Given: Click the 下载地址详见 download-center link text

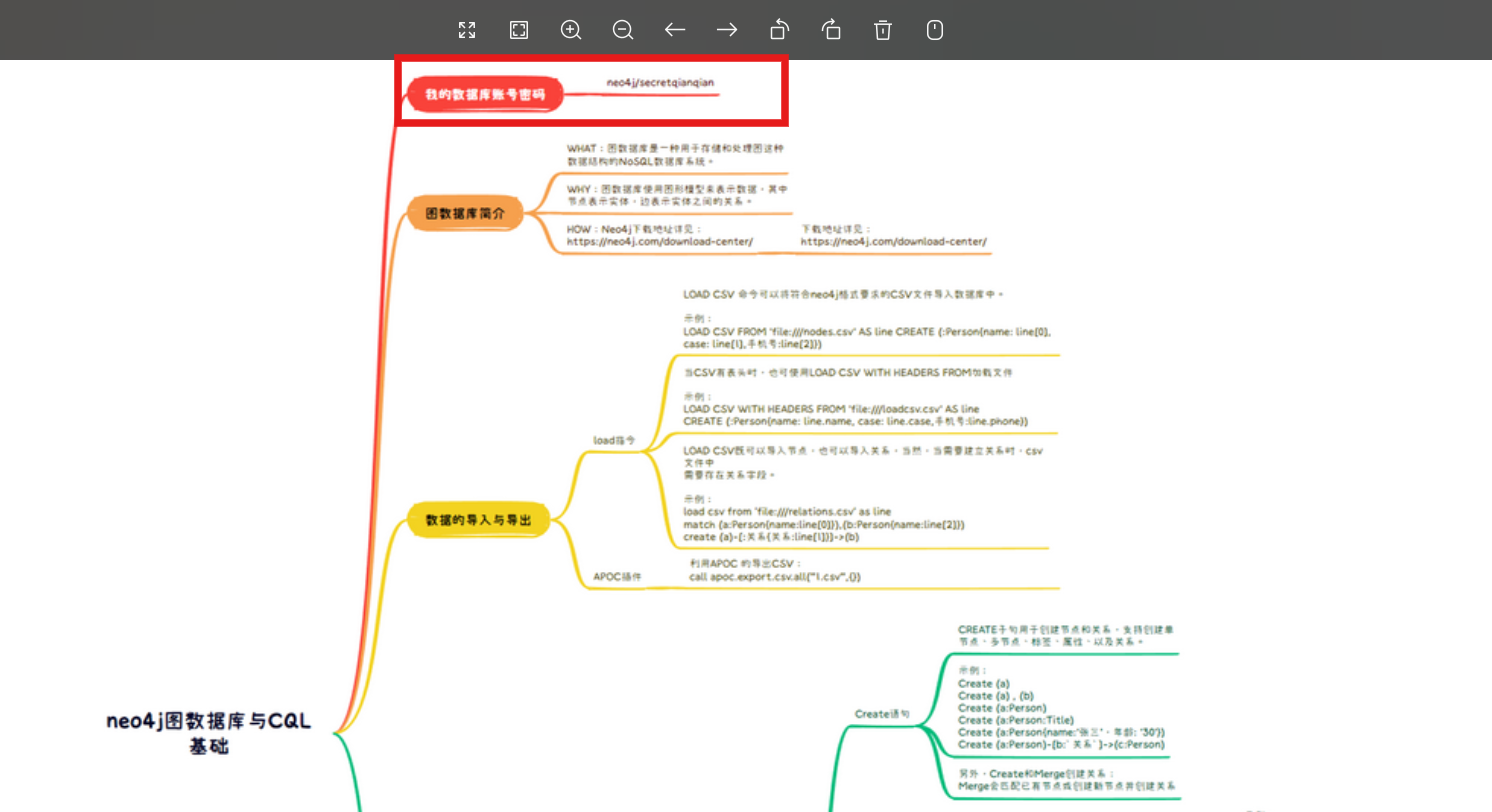Looking at the screenshot, I should point(893,241).
